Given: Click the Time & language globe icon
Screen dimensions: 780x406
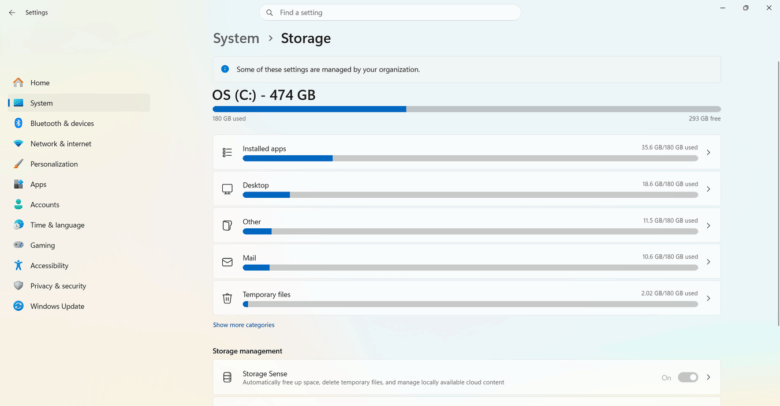Looking at the screenshot, I should 18,225.
